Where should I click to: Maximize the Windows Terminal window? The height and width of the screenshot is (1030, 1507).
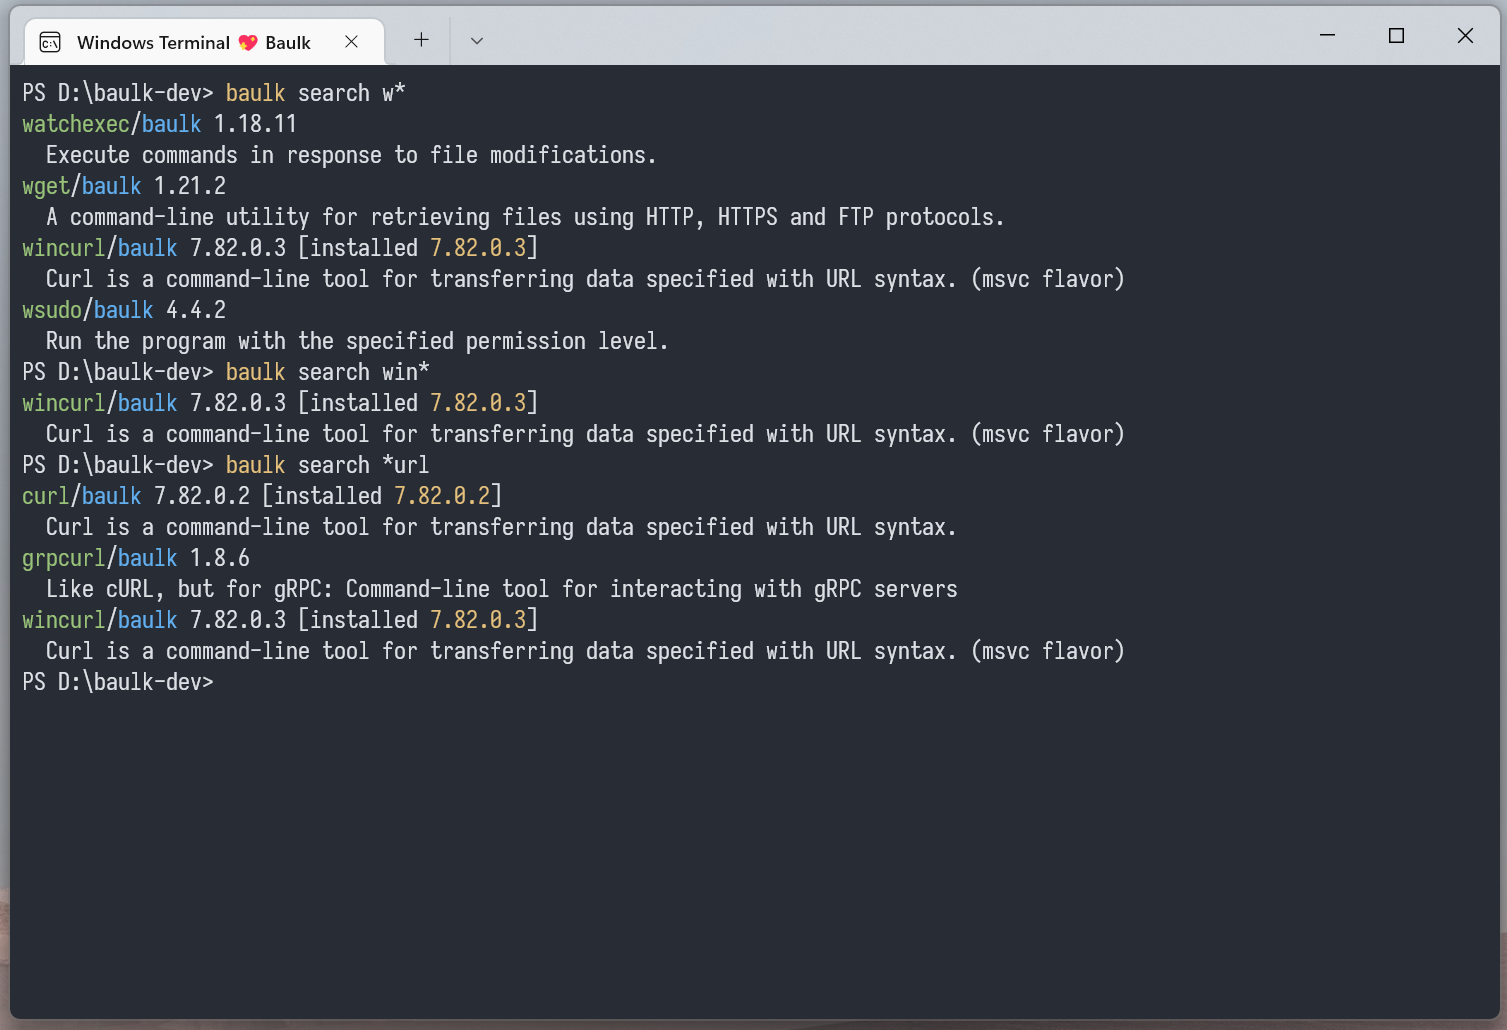(1397, 36)
